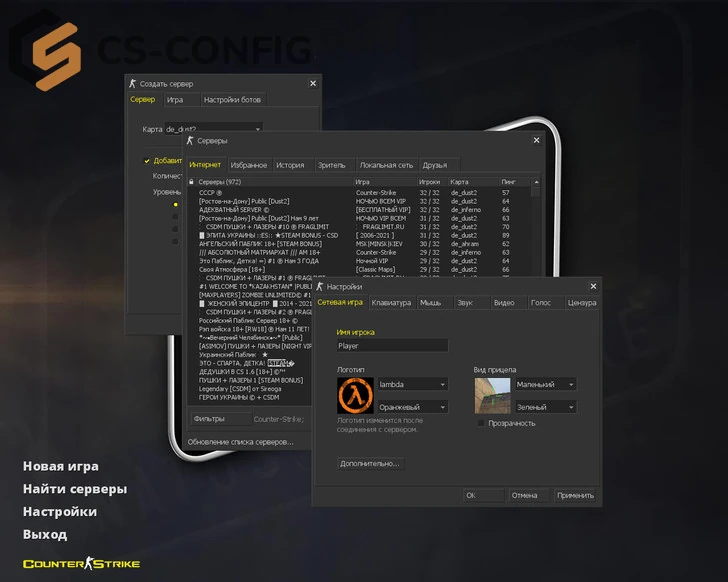Screen dimensions: 728x582
Task: Click the soldier icon in Настройки title bar
Action: click(319, 286)
